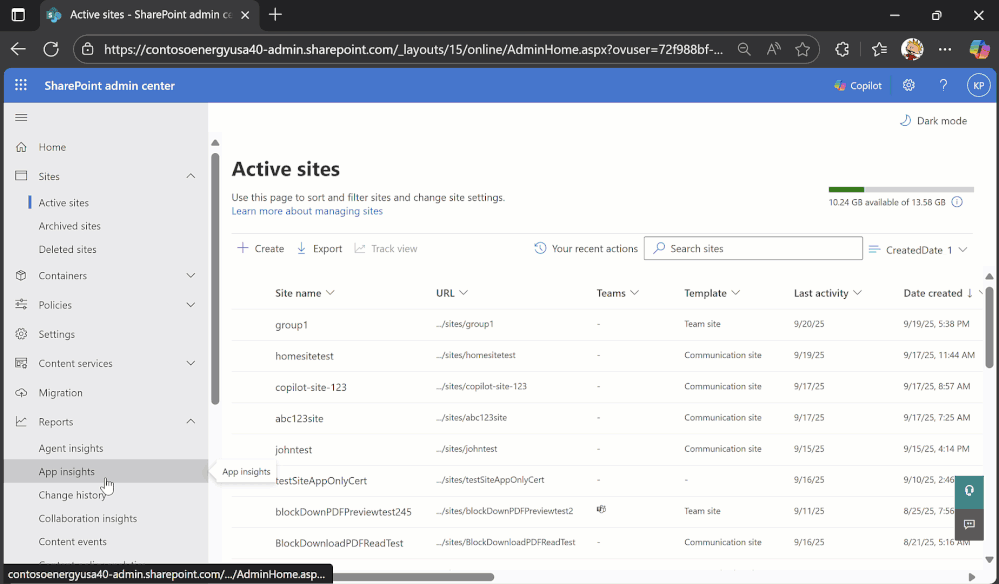Refresh the browser page
999x584 pixels.
51,49
